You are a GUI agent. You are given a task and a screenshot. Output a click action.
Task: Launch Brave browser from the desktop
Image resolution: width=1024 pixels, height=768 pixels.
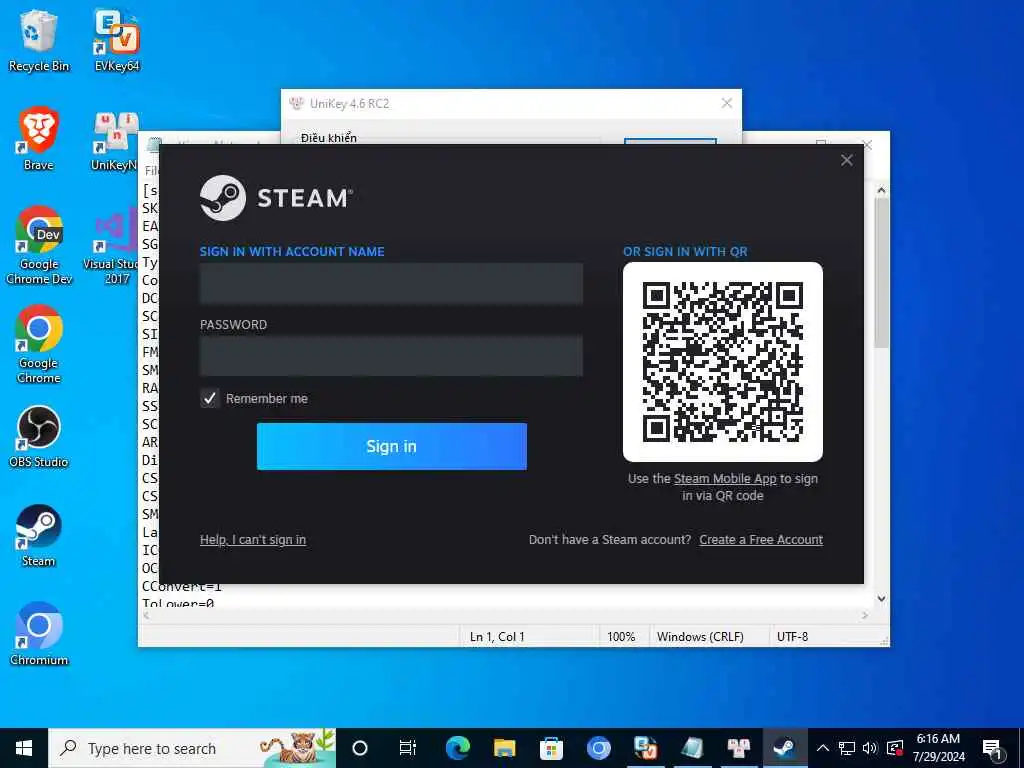point(39,139)
